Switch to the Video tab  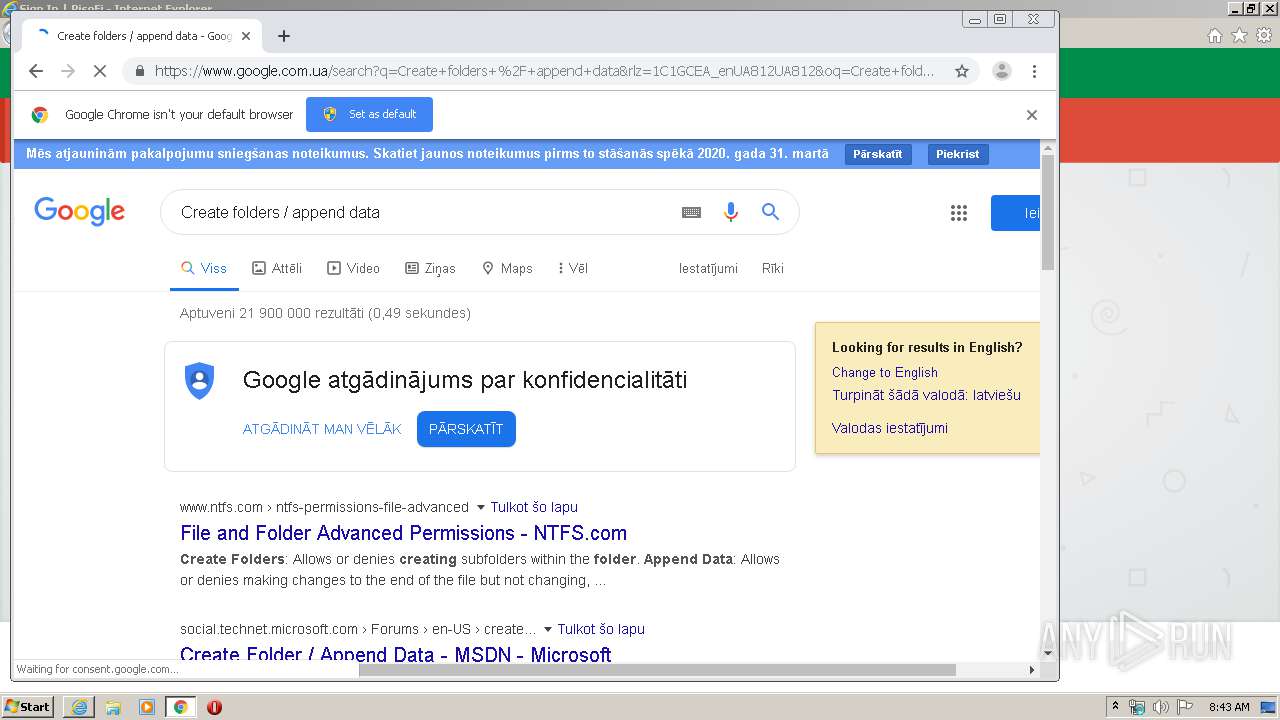[x=354, y=268]
